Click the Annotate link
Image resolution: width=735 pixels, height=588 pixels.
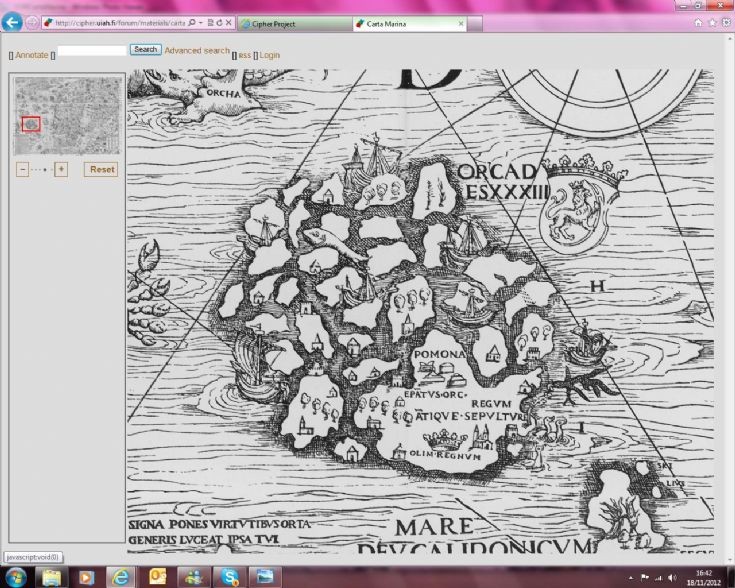point(32,55)
